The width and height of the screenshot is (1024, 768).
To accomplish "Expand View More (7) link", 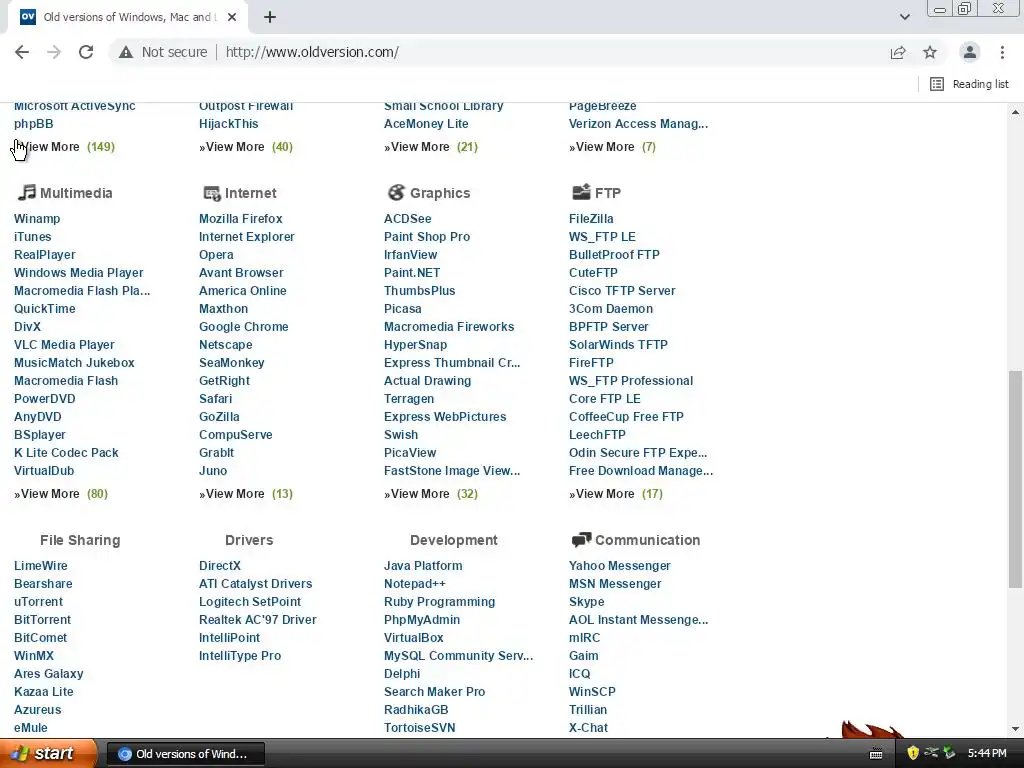I will coord(613,147).
